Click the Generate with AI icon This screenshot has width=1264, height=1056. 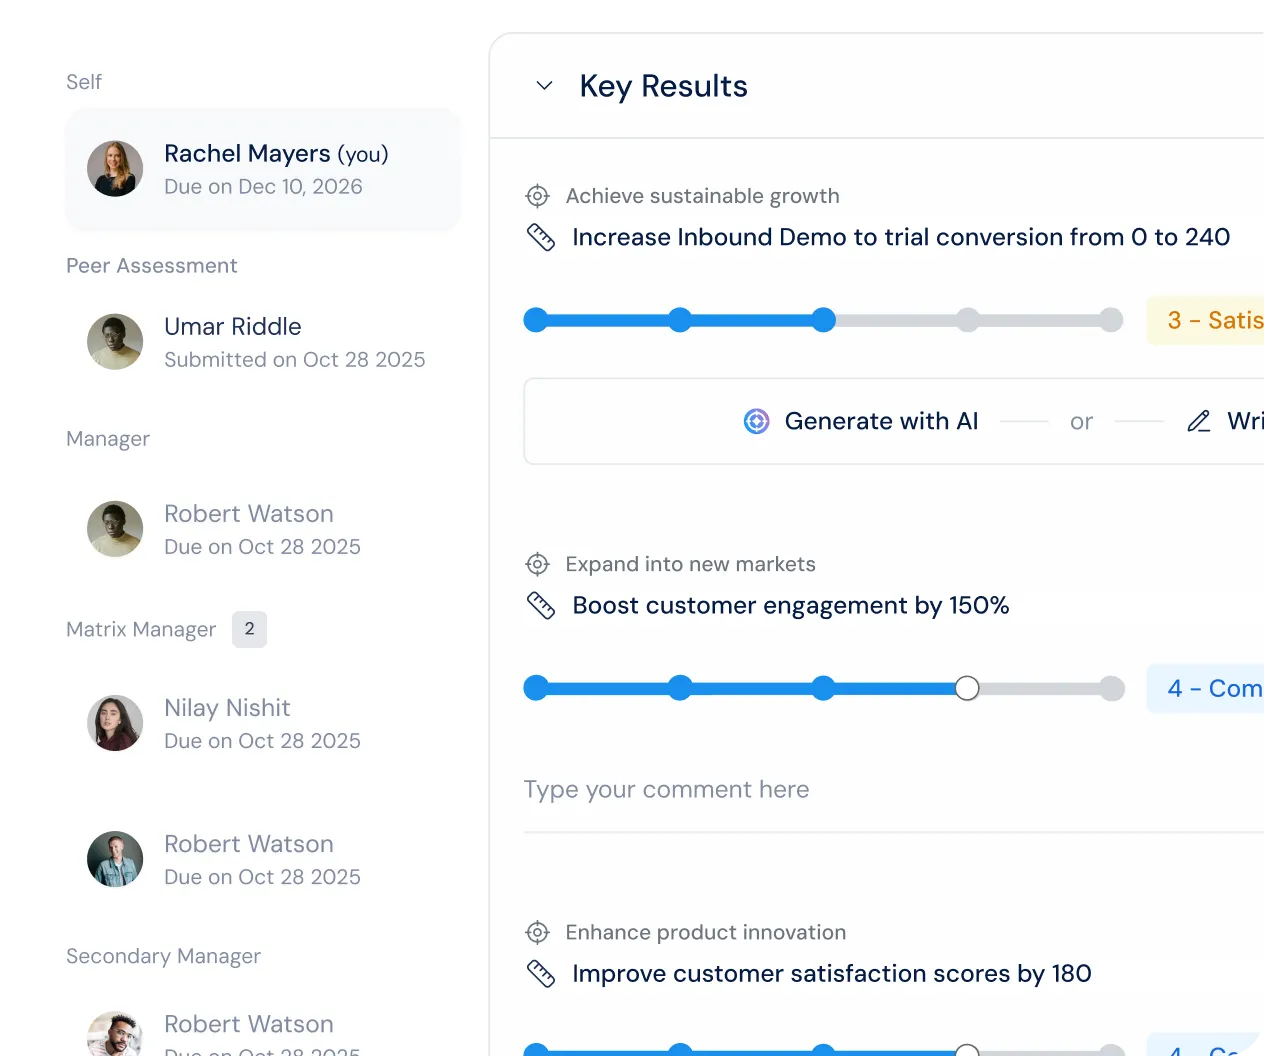tap(757, 421)
